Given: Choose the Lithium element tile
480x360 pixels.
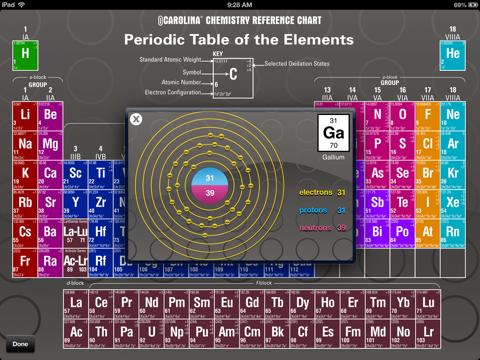Looking at the screenshot, I should [x=25, y=116].
